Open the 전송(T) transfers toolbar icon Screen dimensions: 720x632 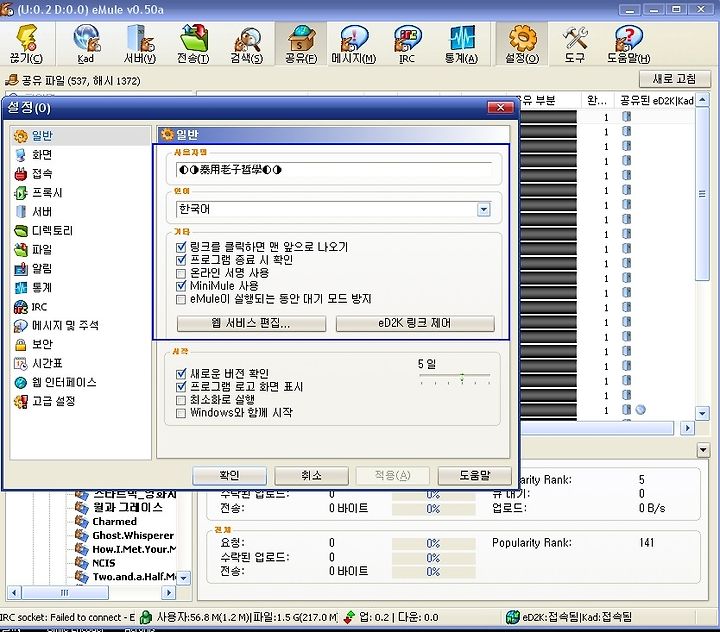193,44
